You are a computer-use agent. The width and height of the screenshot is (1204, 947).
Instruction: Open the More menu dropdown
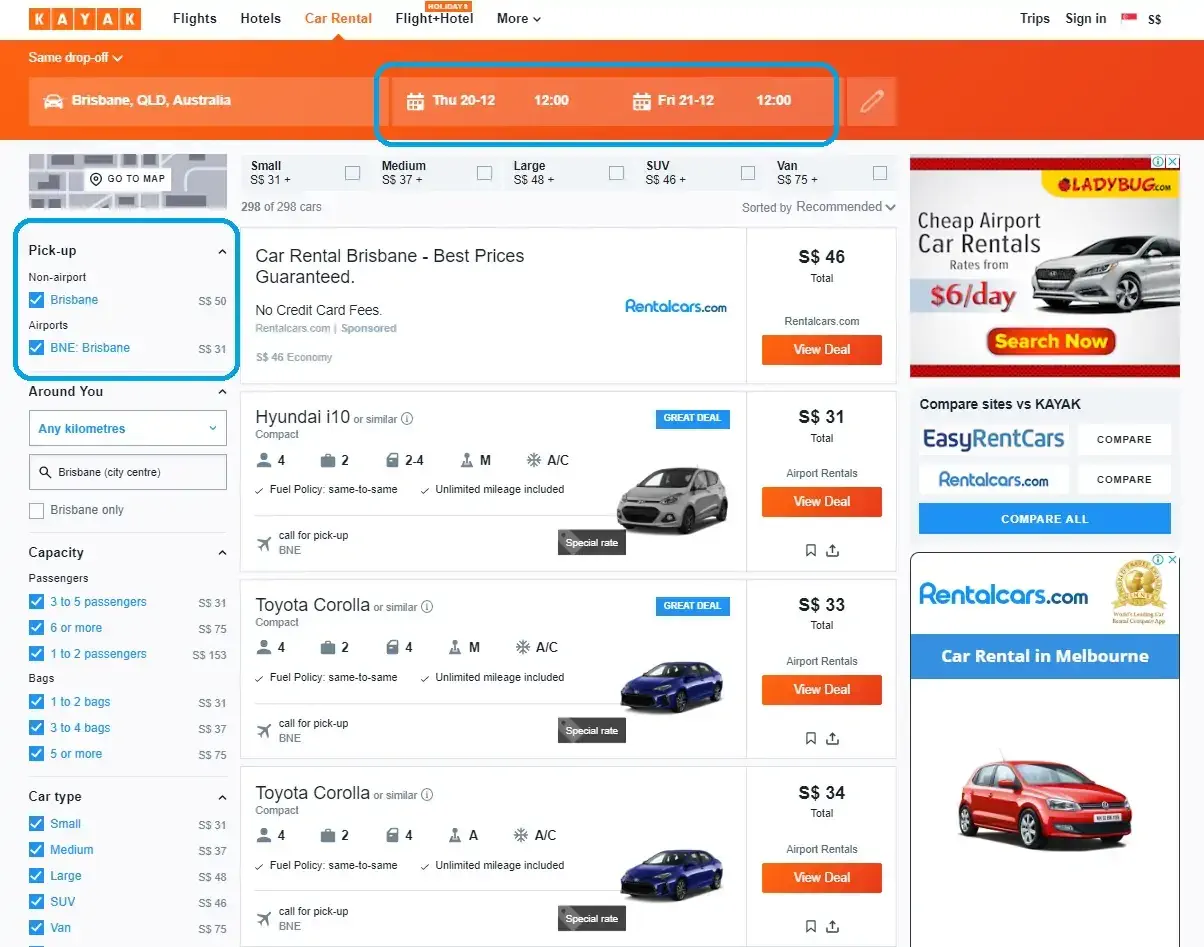coord(519,18)
